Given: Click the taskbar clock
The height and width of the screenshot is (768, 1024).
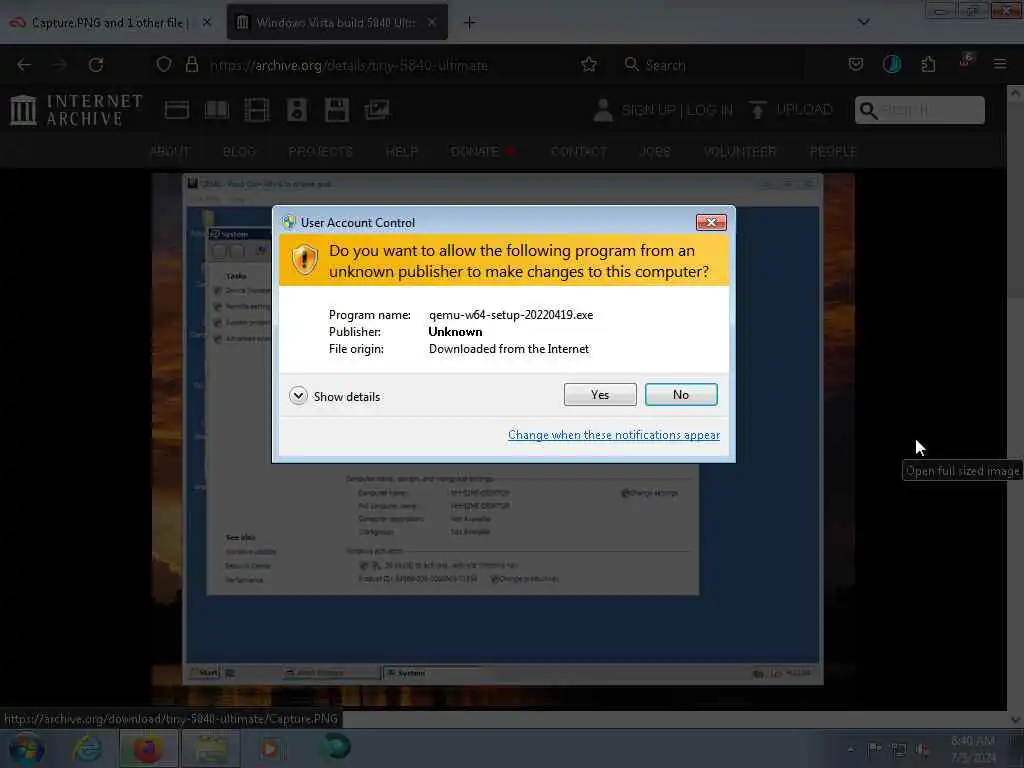Looking at the screenshot, I should (973, 749).
